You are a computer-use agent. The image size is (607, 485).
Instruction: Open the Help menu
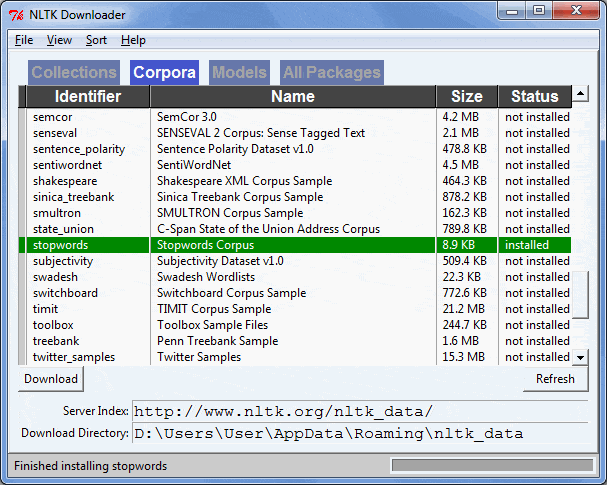[x=133, y=40]
